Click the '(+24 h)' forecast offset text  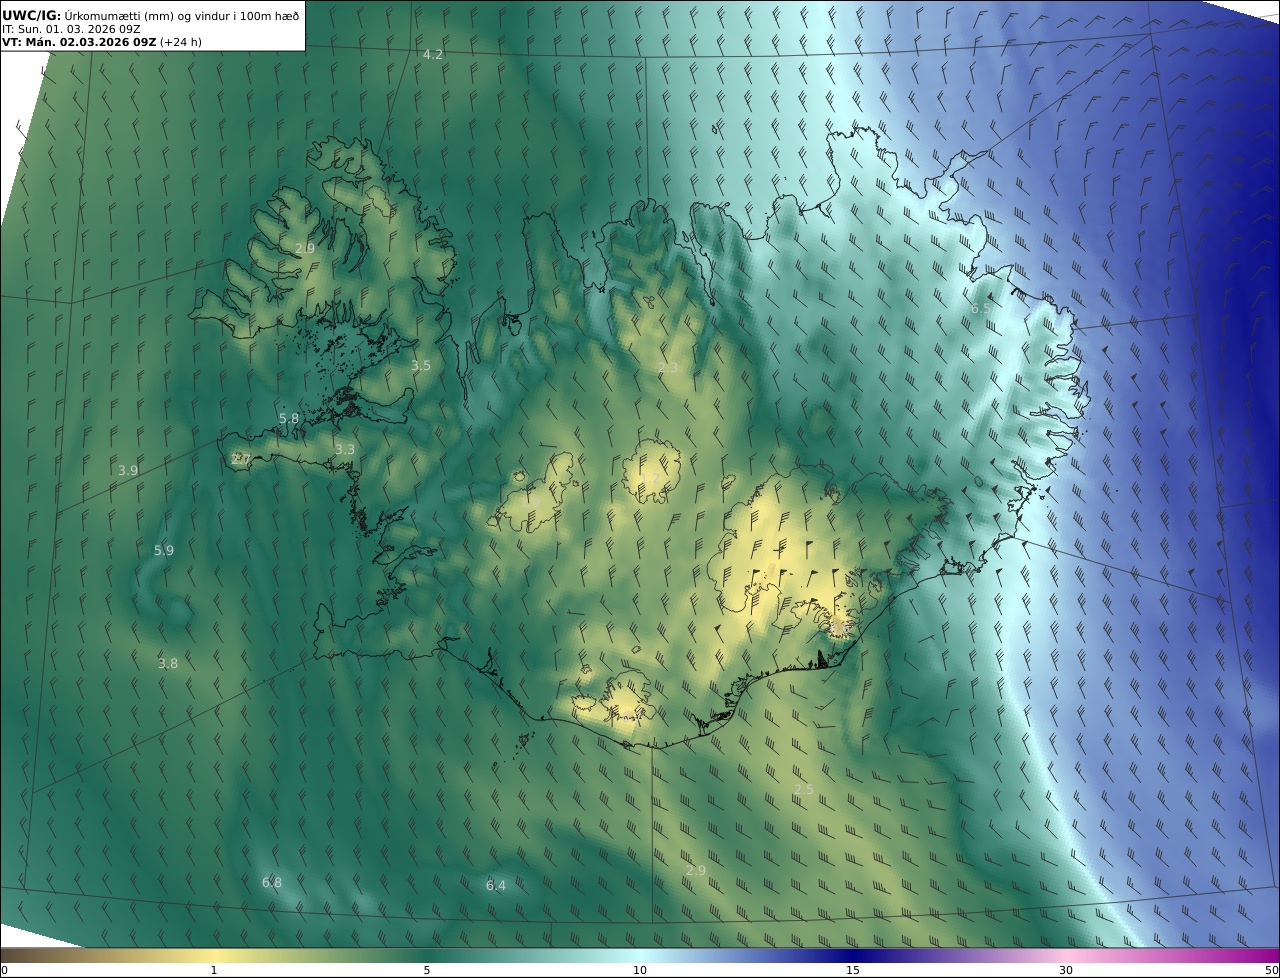coord(181,43)
